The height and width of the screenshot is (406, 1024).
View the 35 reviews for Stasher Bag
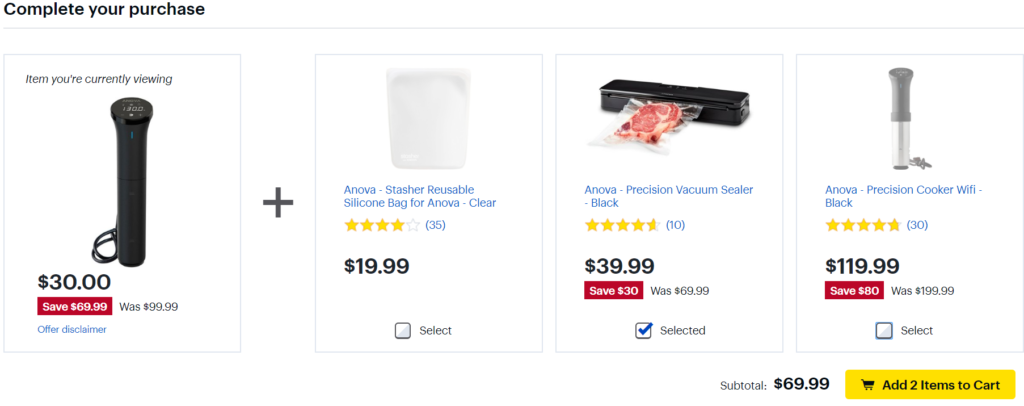[435, 225]
